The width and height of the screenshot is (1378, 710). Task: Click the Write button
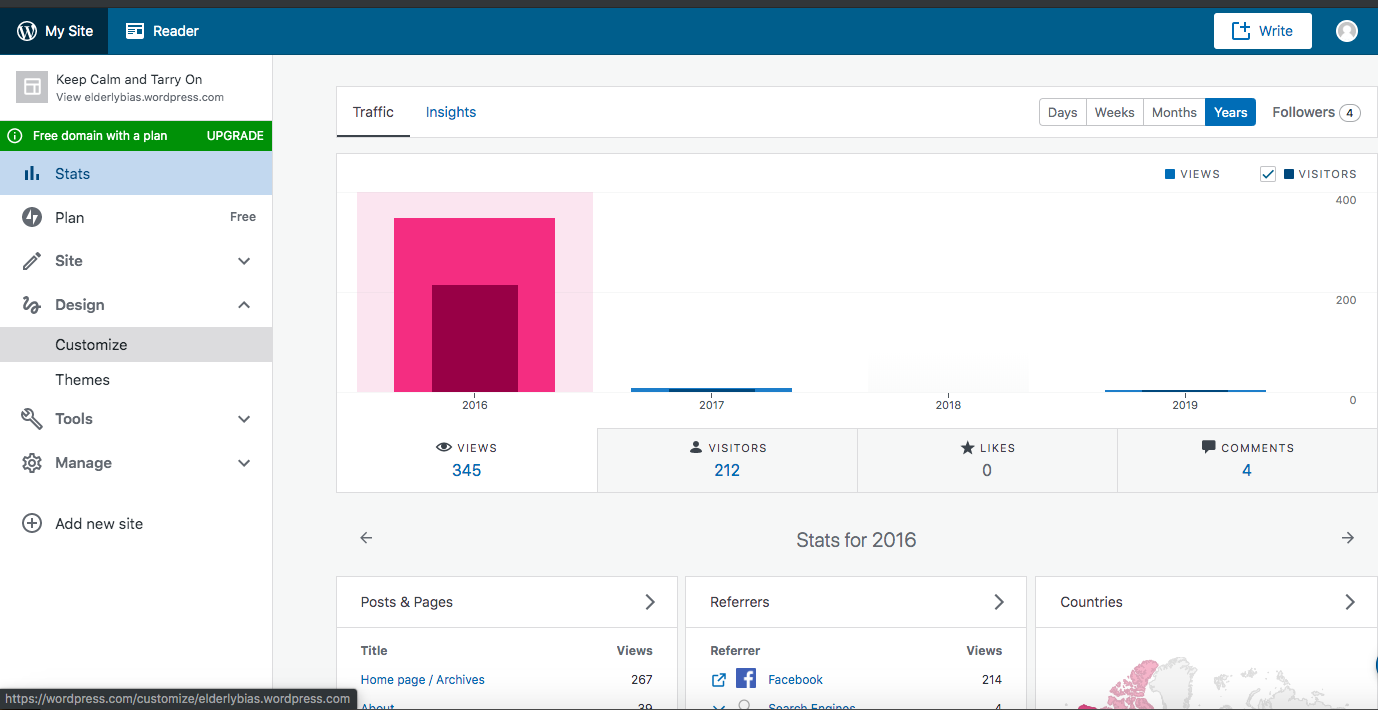[1262, 31]
